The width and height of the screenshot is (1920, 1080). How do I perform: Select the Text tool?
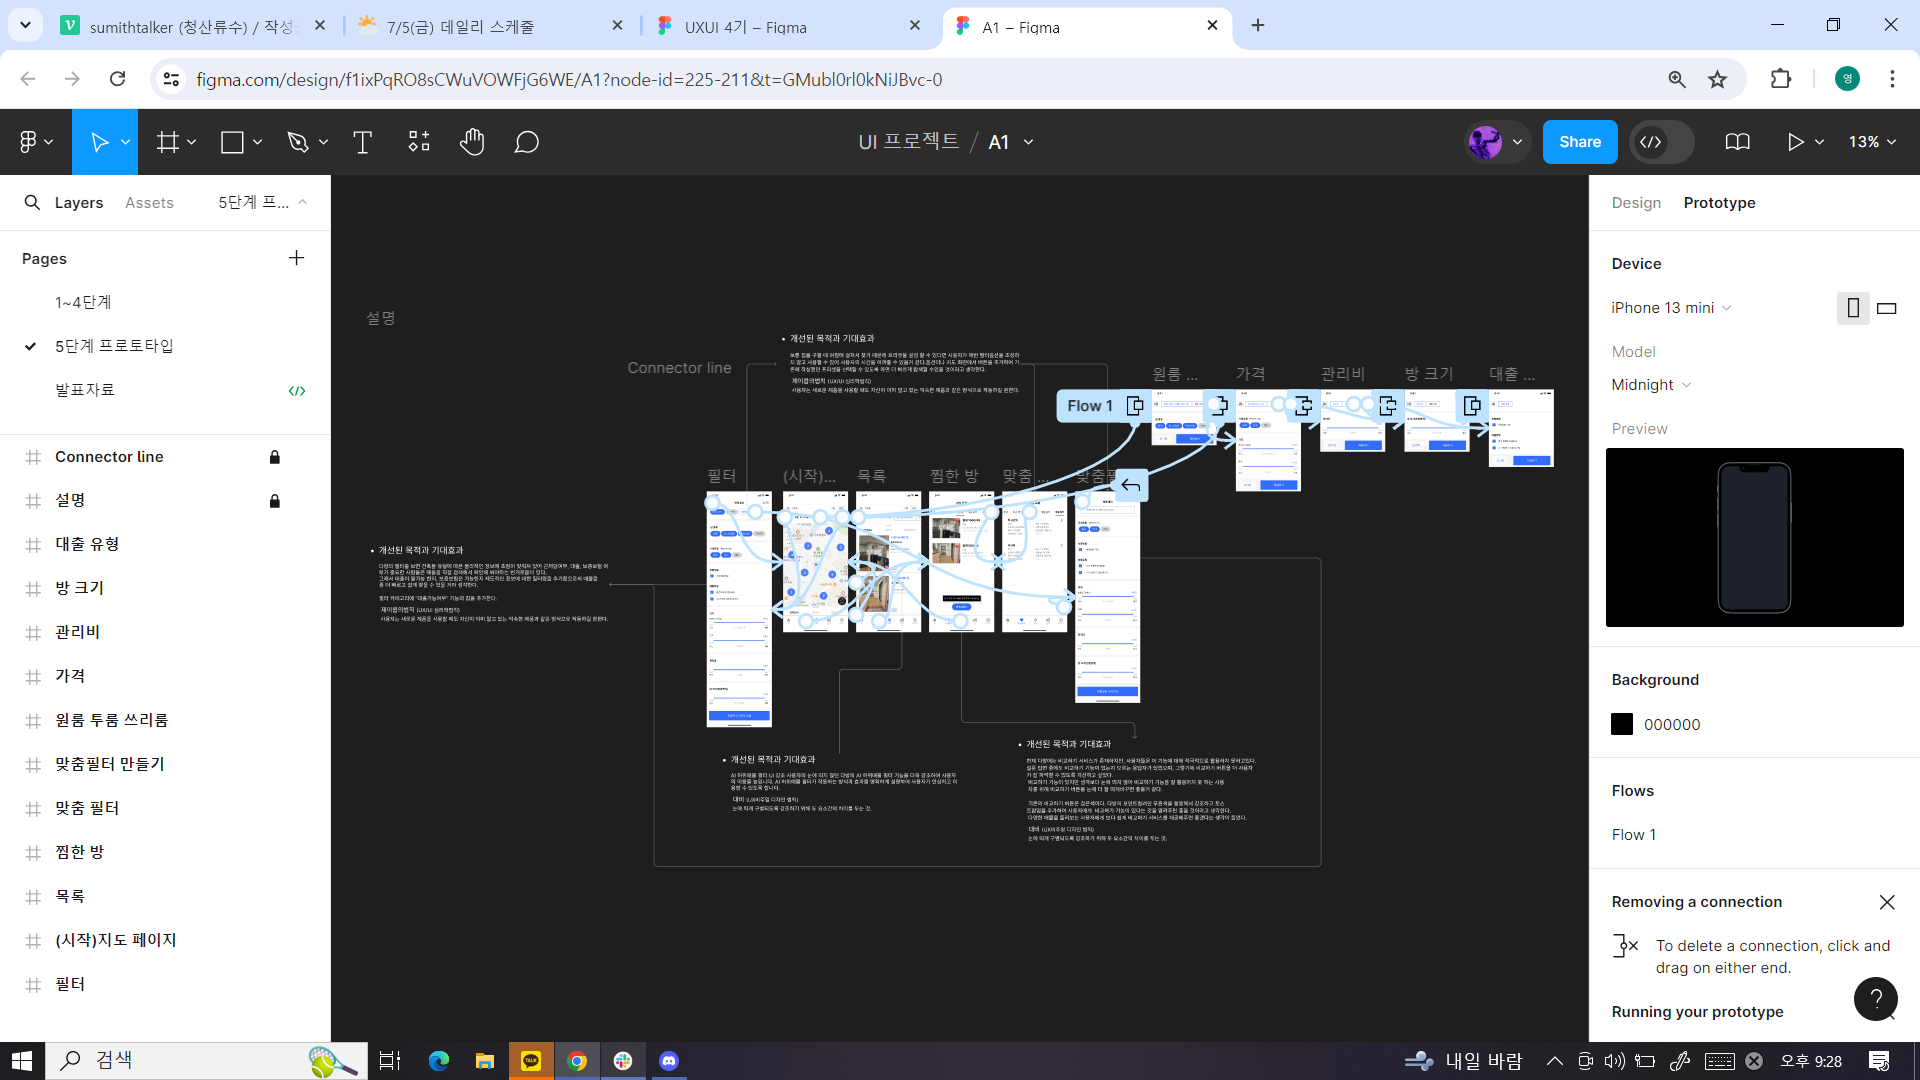pyautogui.click(x=362, y=142)
